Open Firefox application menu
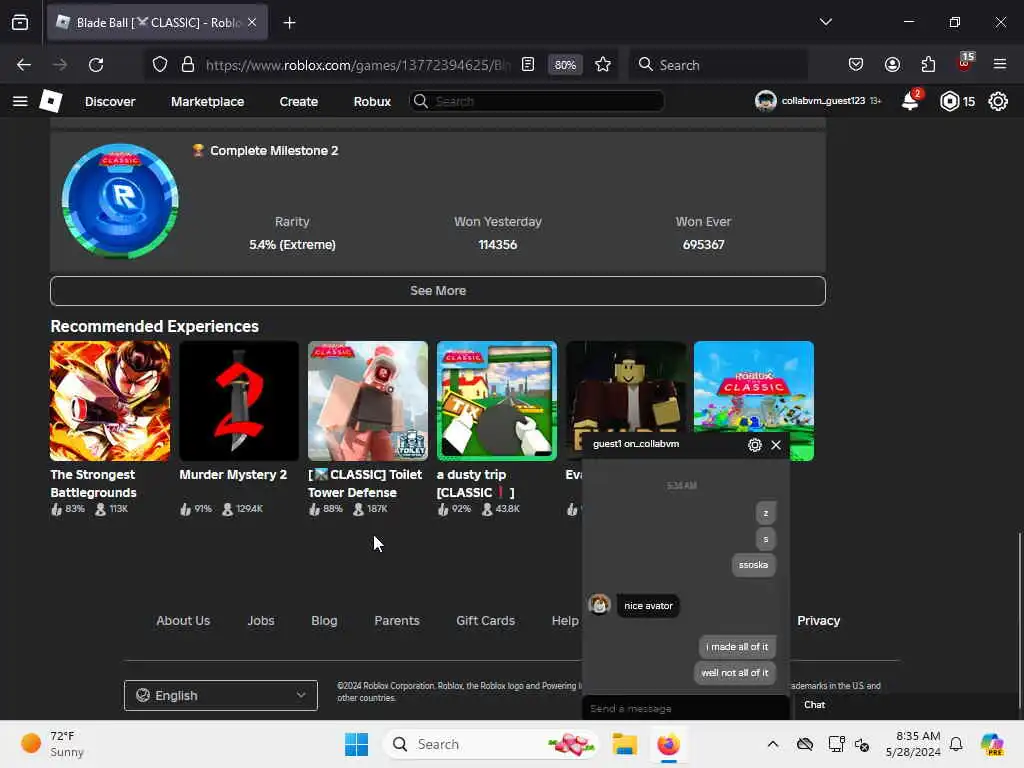Image resolution: width=1024 pixels, height=768 pixels. click(x=1000, y=65)
